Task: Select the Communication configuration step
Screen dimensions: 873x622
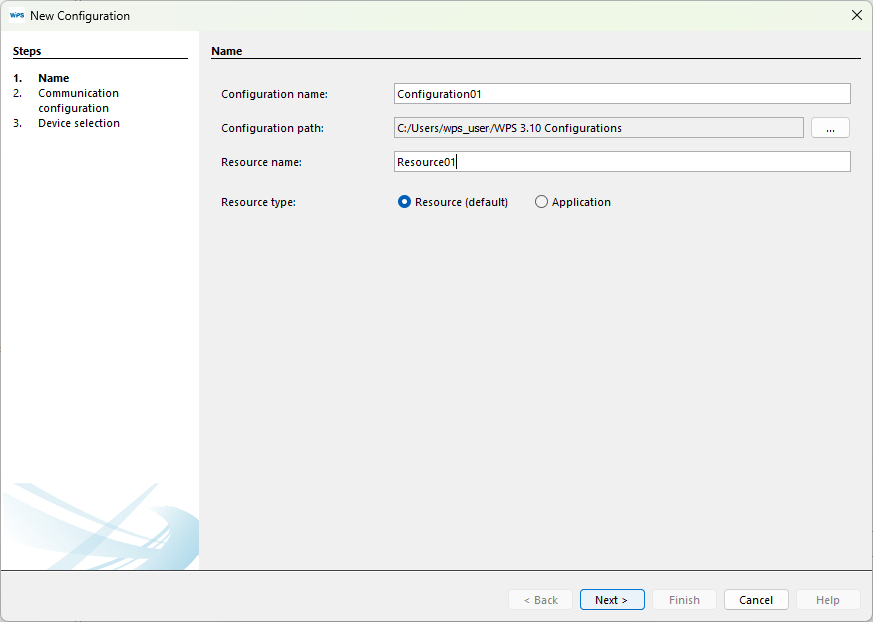Action: point(78,100)
